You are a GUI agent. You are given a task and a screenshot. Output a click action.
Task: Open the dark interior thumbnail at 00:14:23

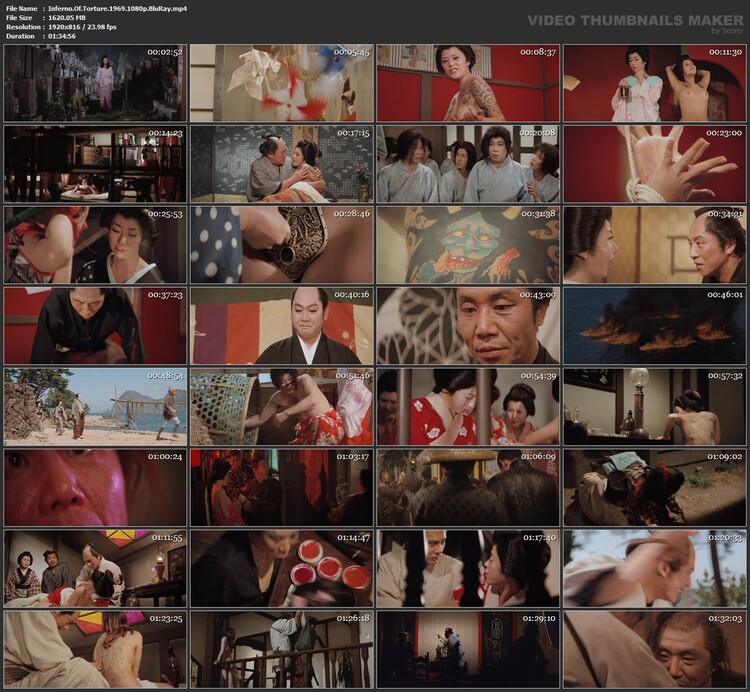click(95, 164)
